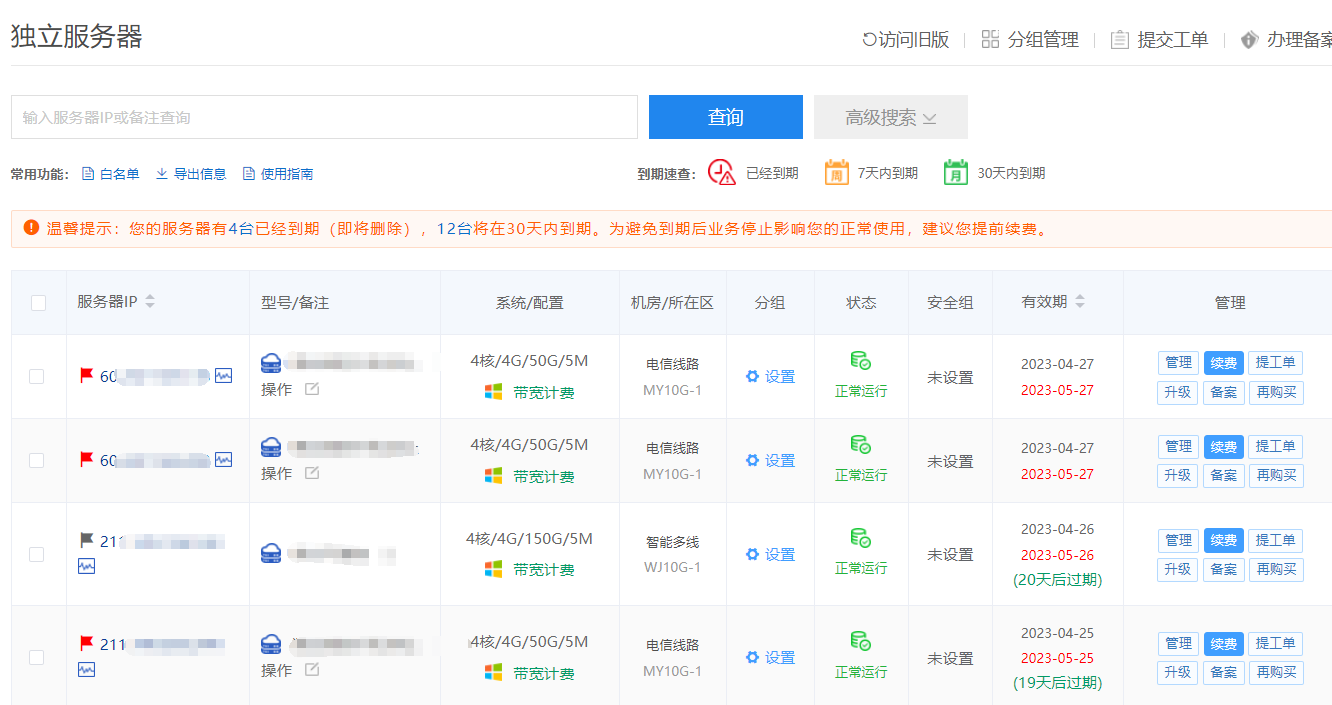Click edit note icon in first server row
This screenshot has height=705, width=1332.
pos(312,389)
